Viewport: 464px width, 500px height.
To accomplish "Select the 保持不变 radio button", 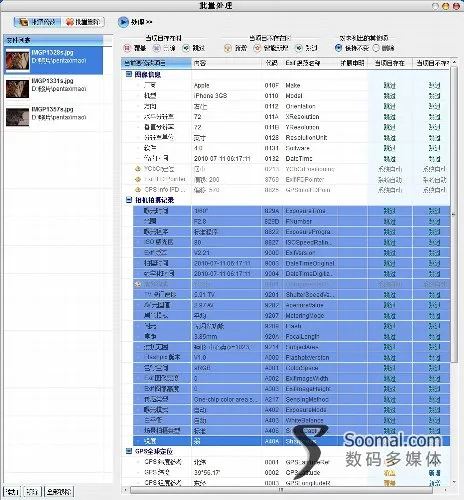I will (x=338, y=48).
